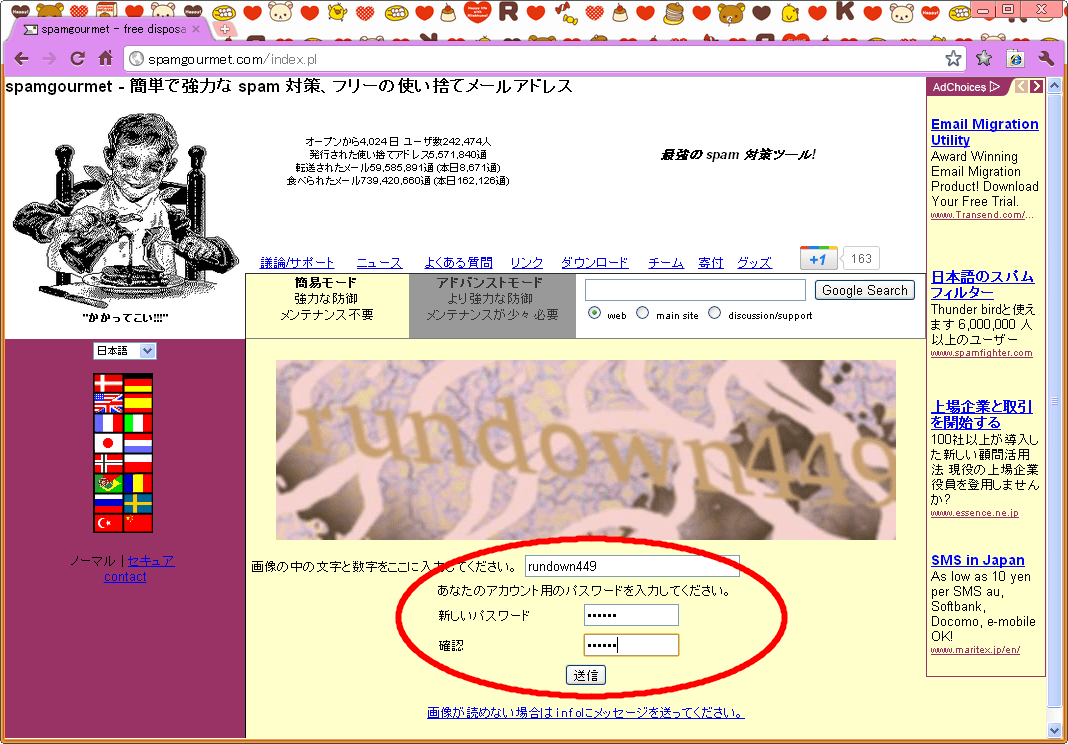Click the Google +1 button
Screen dimensions: 1068x744
(818, 259)
